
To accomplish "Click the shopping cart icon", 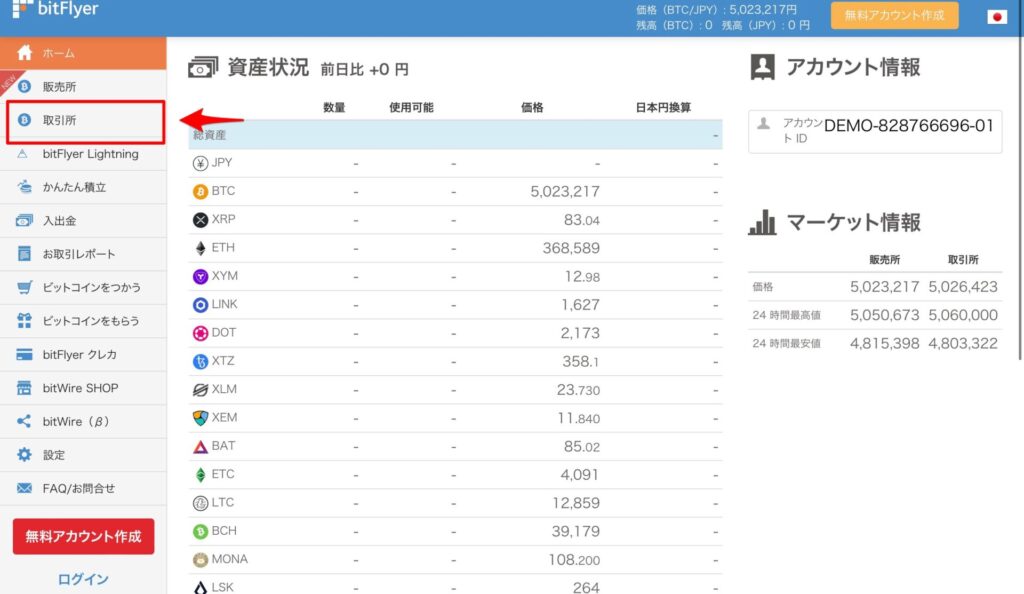I will pyautogui.click(x=24, y=287).
